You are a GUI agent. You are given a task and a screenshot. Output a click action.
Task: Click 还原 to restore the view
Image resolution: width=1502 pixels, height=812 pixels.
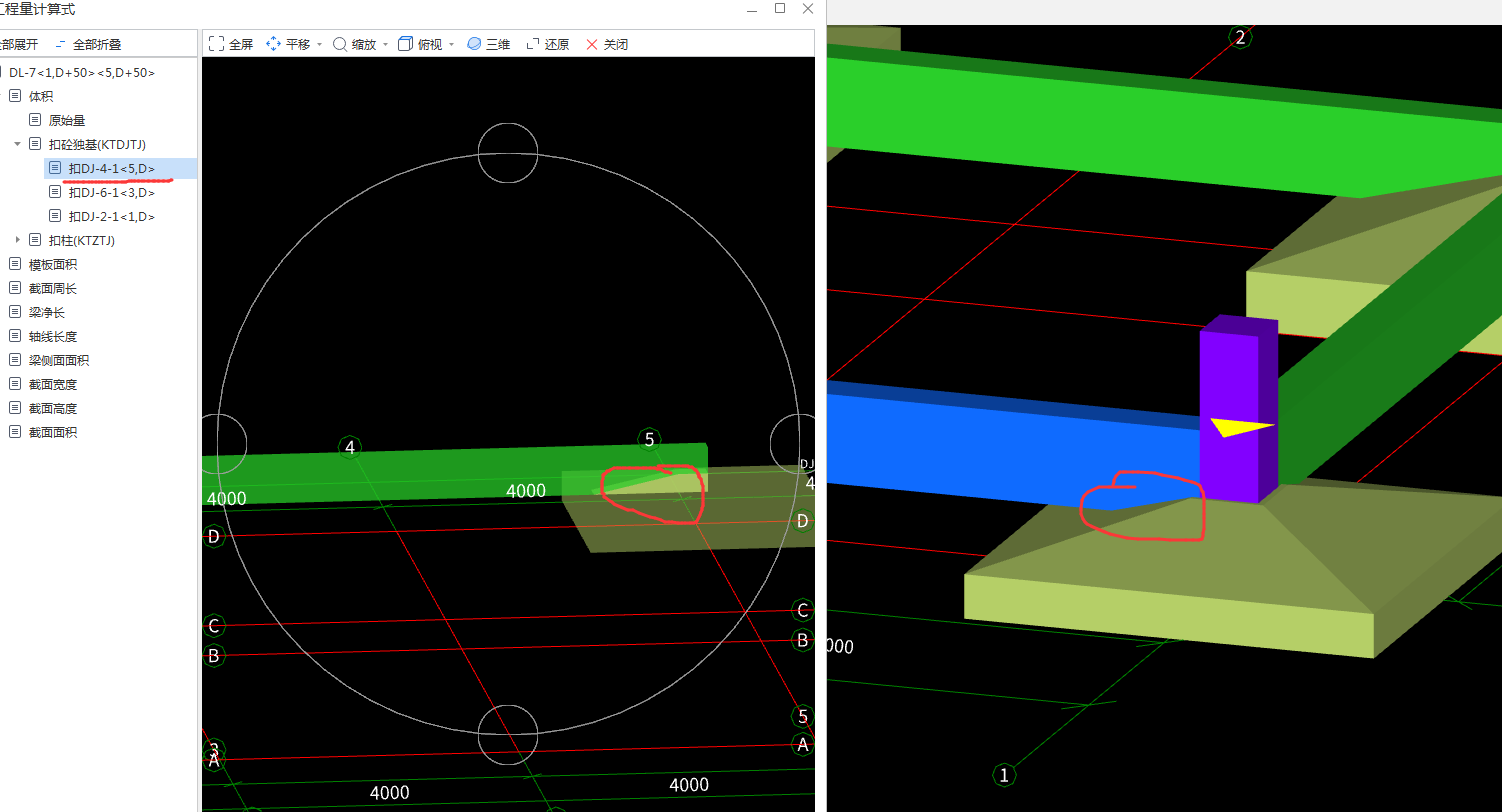coord(547,45)
